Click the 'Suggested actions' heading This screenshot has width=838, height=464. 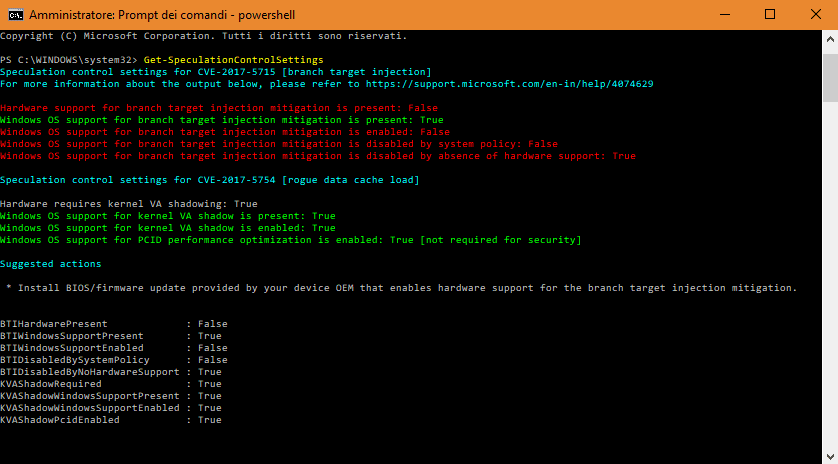pyautogui.click(x=50, y=264)
